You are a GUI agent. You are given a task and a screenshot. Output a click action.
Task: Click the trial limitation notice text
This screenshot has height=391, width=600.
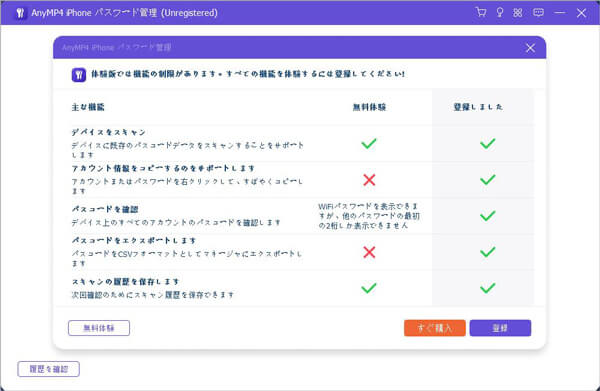[248, 74]
